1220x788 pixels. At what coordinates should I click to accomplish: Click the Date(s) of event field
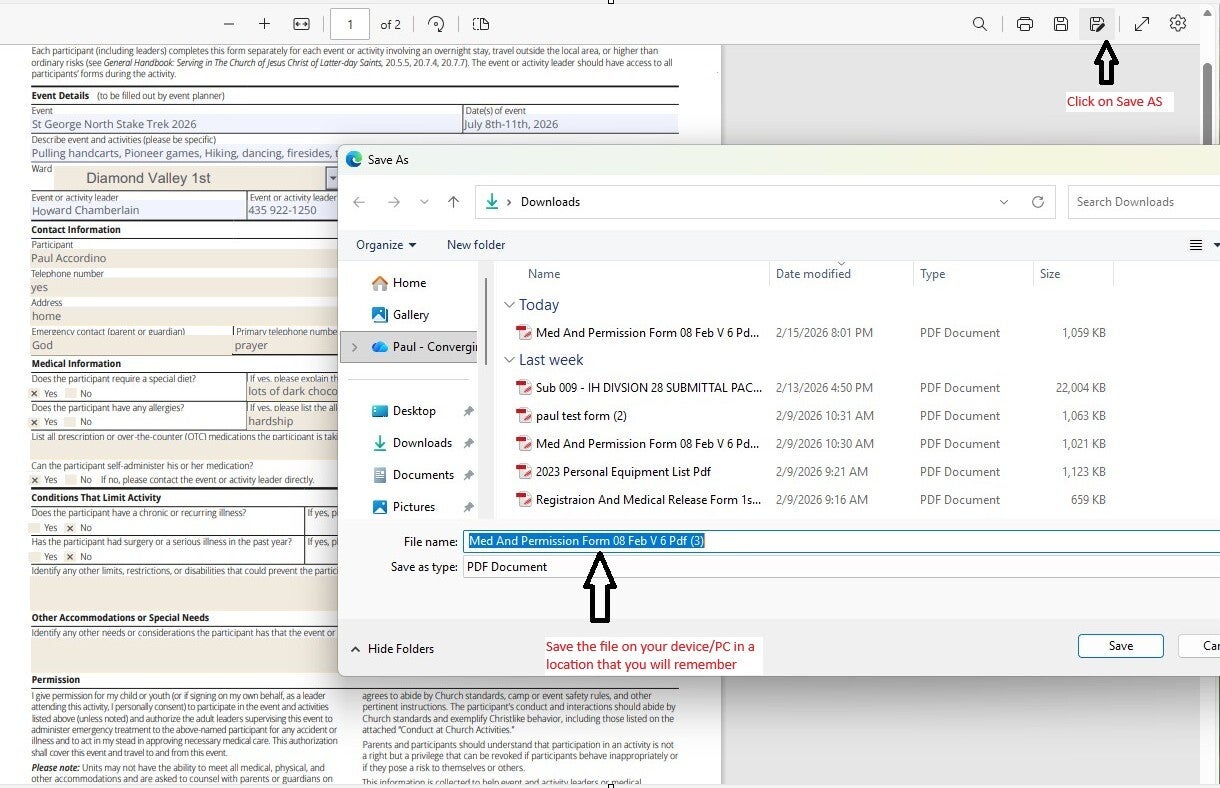pyautogui.click(x=570, y=125)
